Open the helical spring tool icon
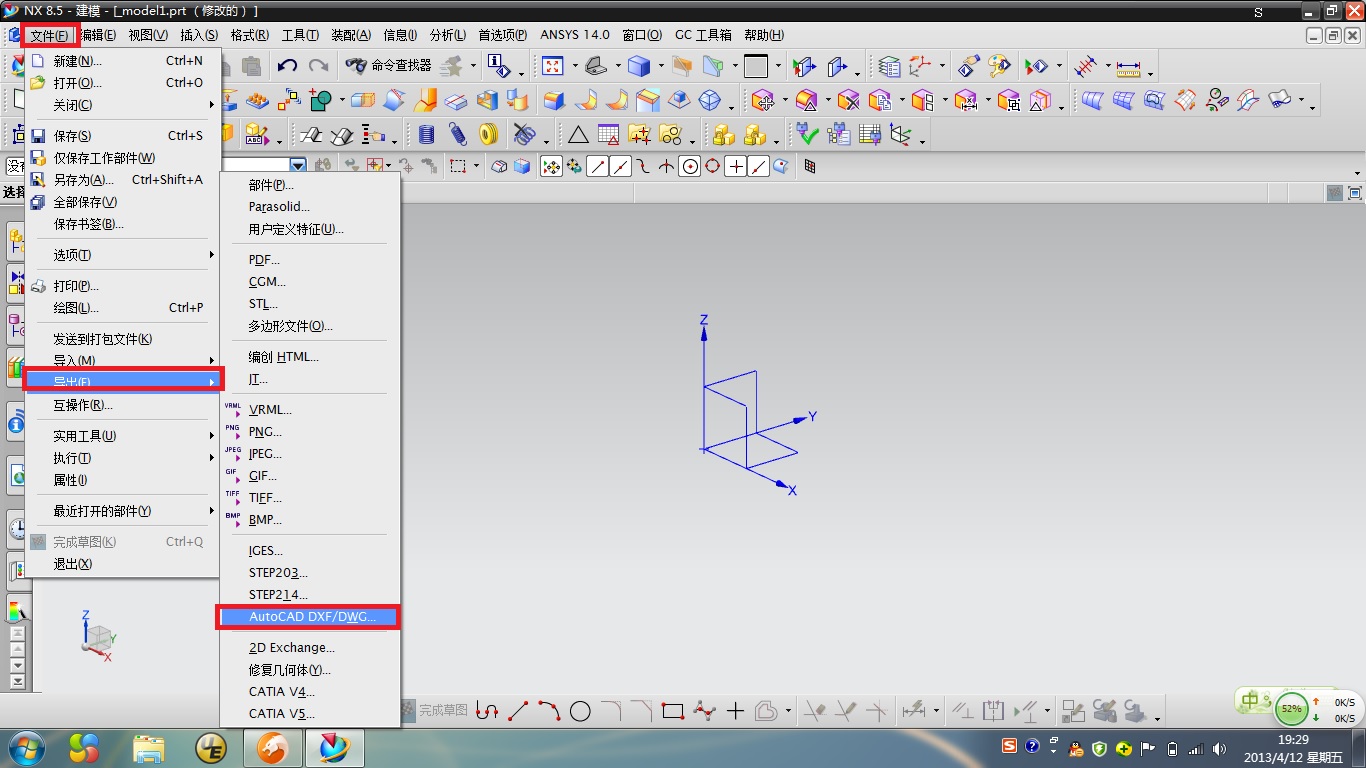This screenshot has height=768, width=1366. pos(458,134)
